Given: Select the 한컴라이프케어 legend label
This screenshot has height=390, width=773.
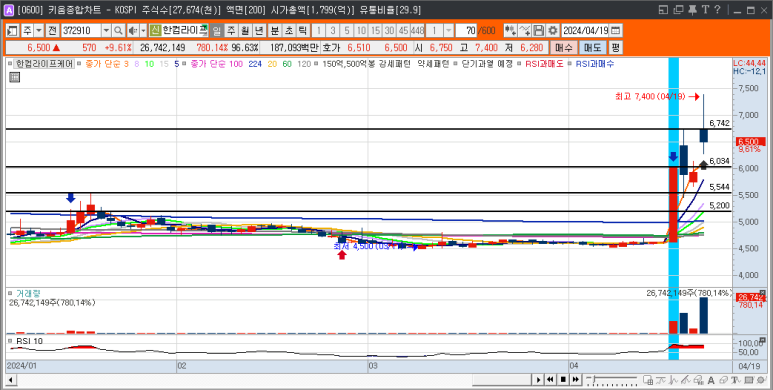Looking at the screenshot, I should tap(44, 64).
